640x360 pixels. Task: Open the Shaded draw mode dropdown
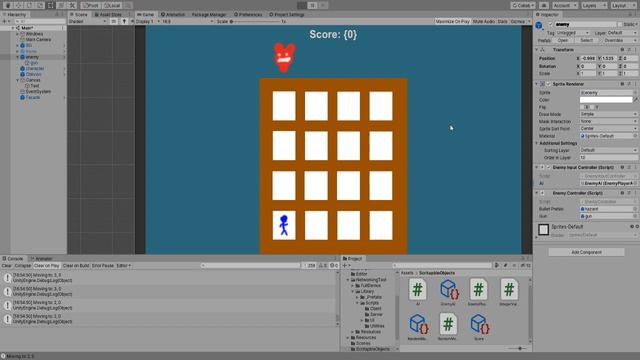tap(87, 21)
